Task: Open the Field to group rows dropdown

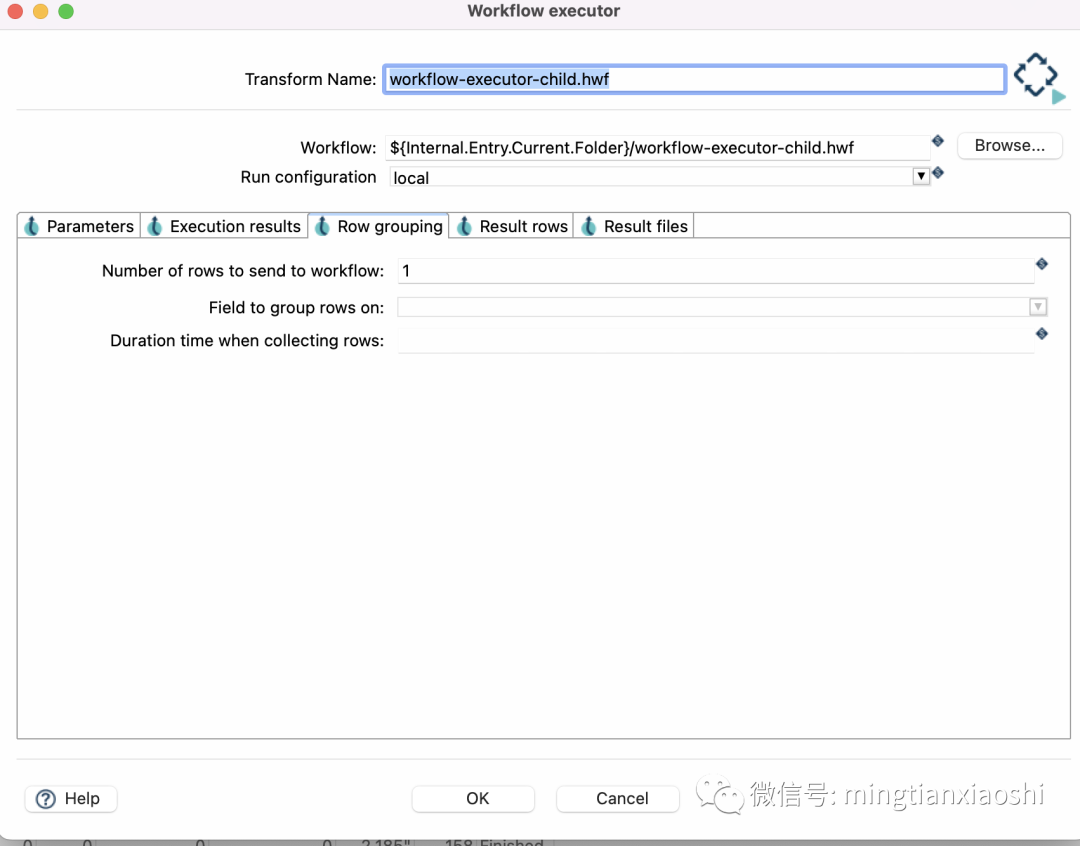Action: click(1038, 306)
